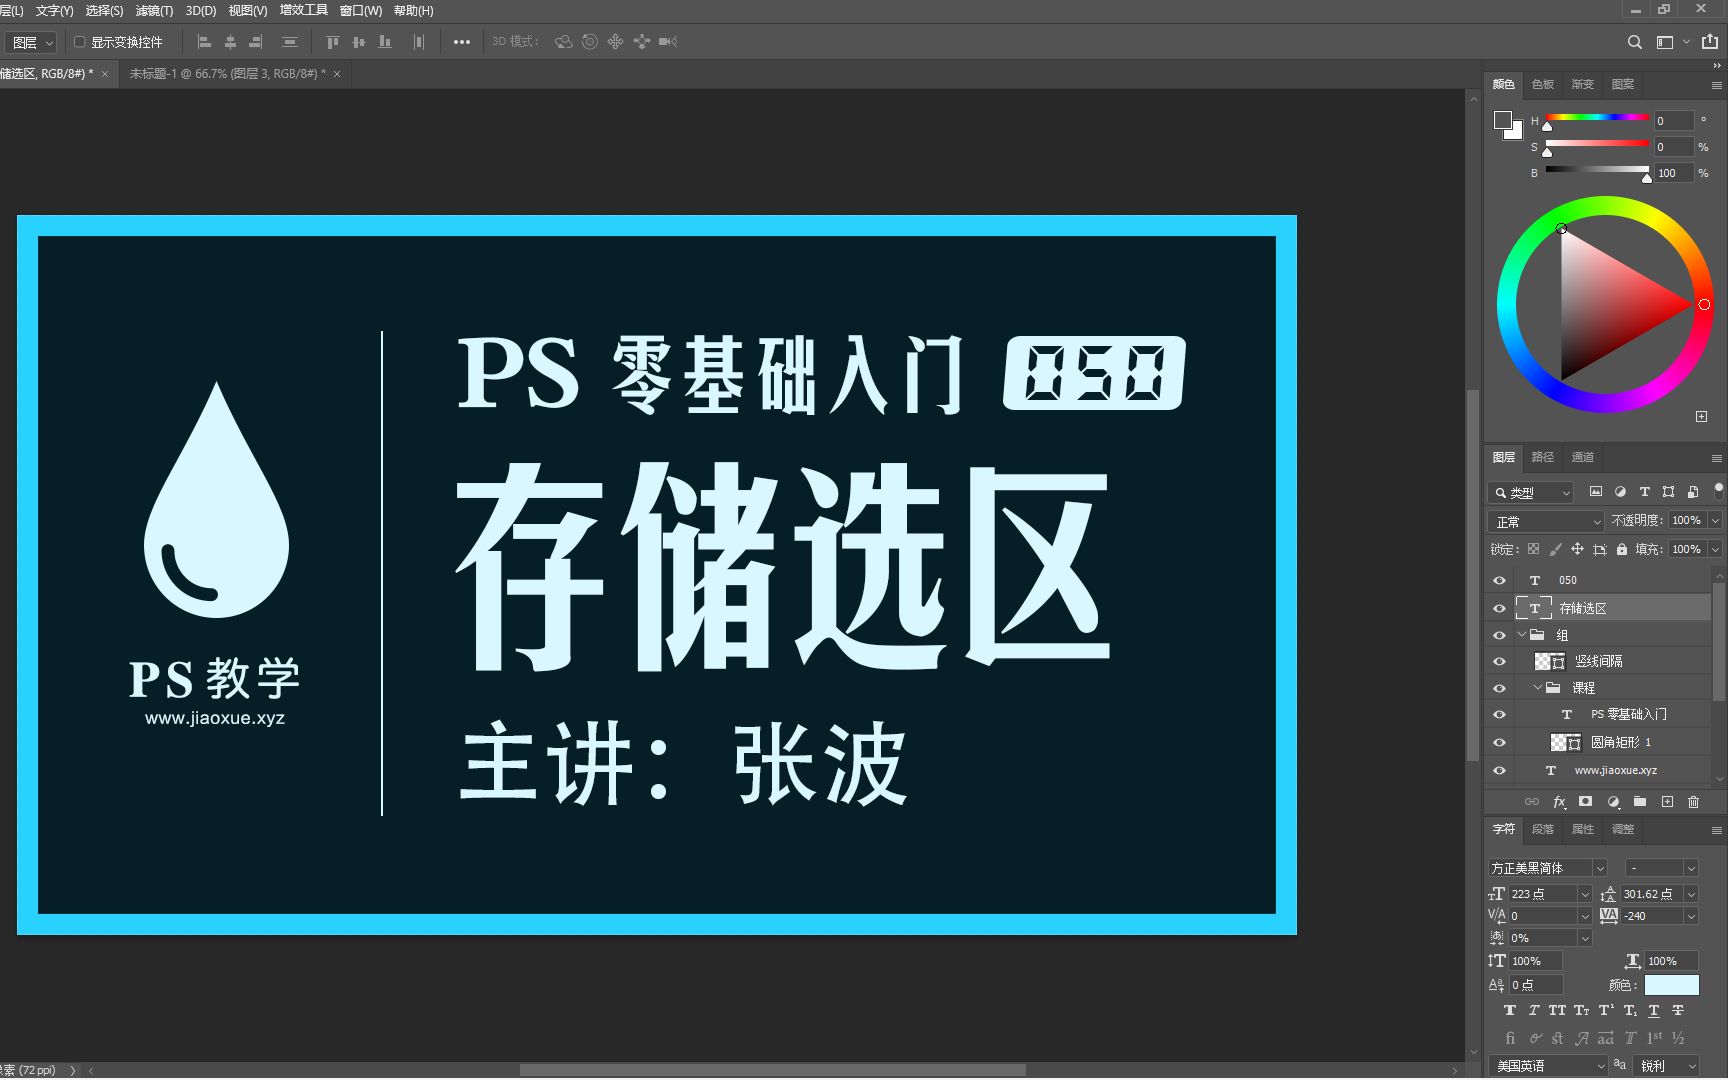The height and width of the screenshot is (1080, 1728).
Task: Click the smart object filter icon
Action: pos(1693,492)
